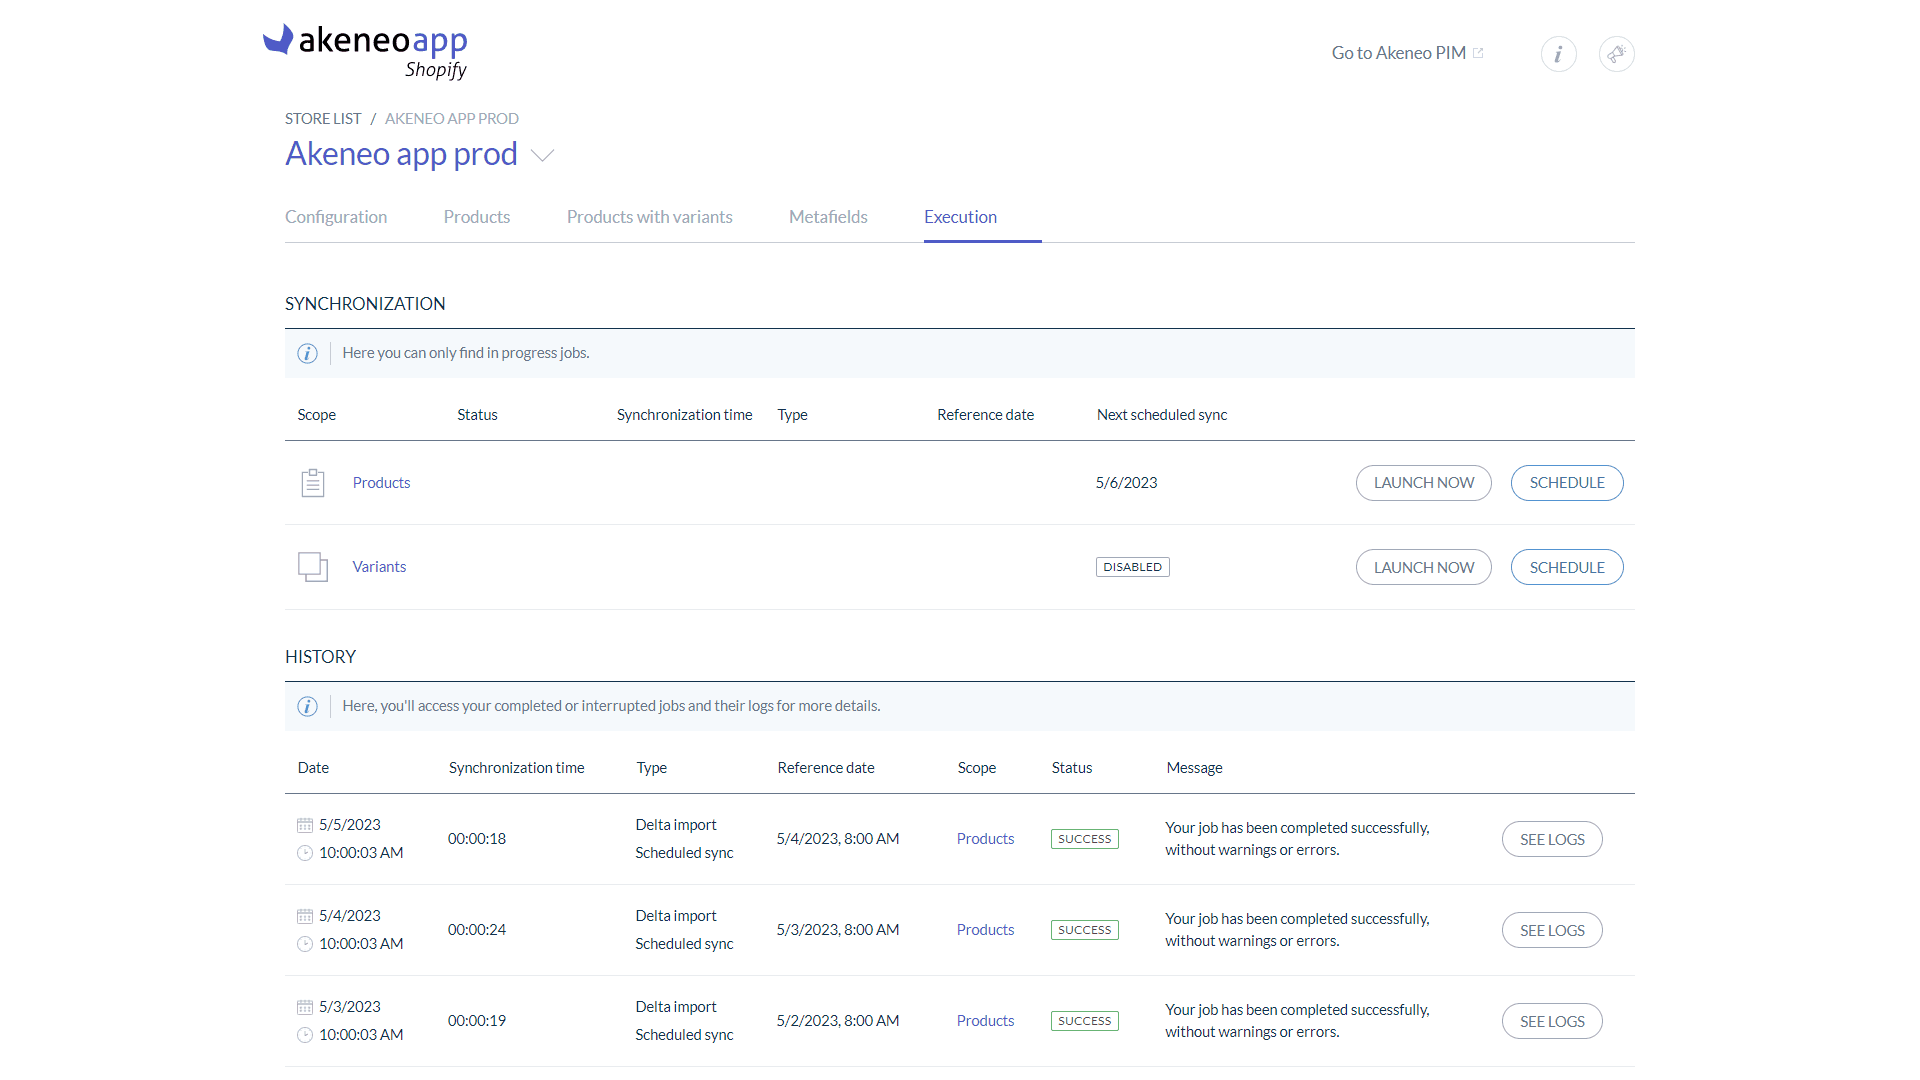Click the clock icon in the 5/4/2023 row
Viewport: 1920px width, 1080px height.
(x=305, y=944)
